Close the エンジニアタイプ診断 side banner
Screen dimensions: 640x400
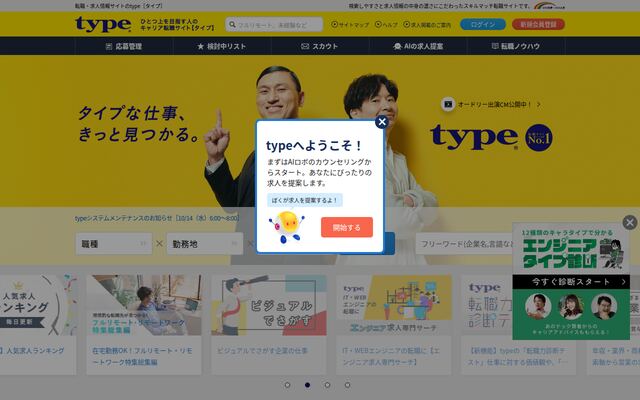tap(630, 222)
